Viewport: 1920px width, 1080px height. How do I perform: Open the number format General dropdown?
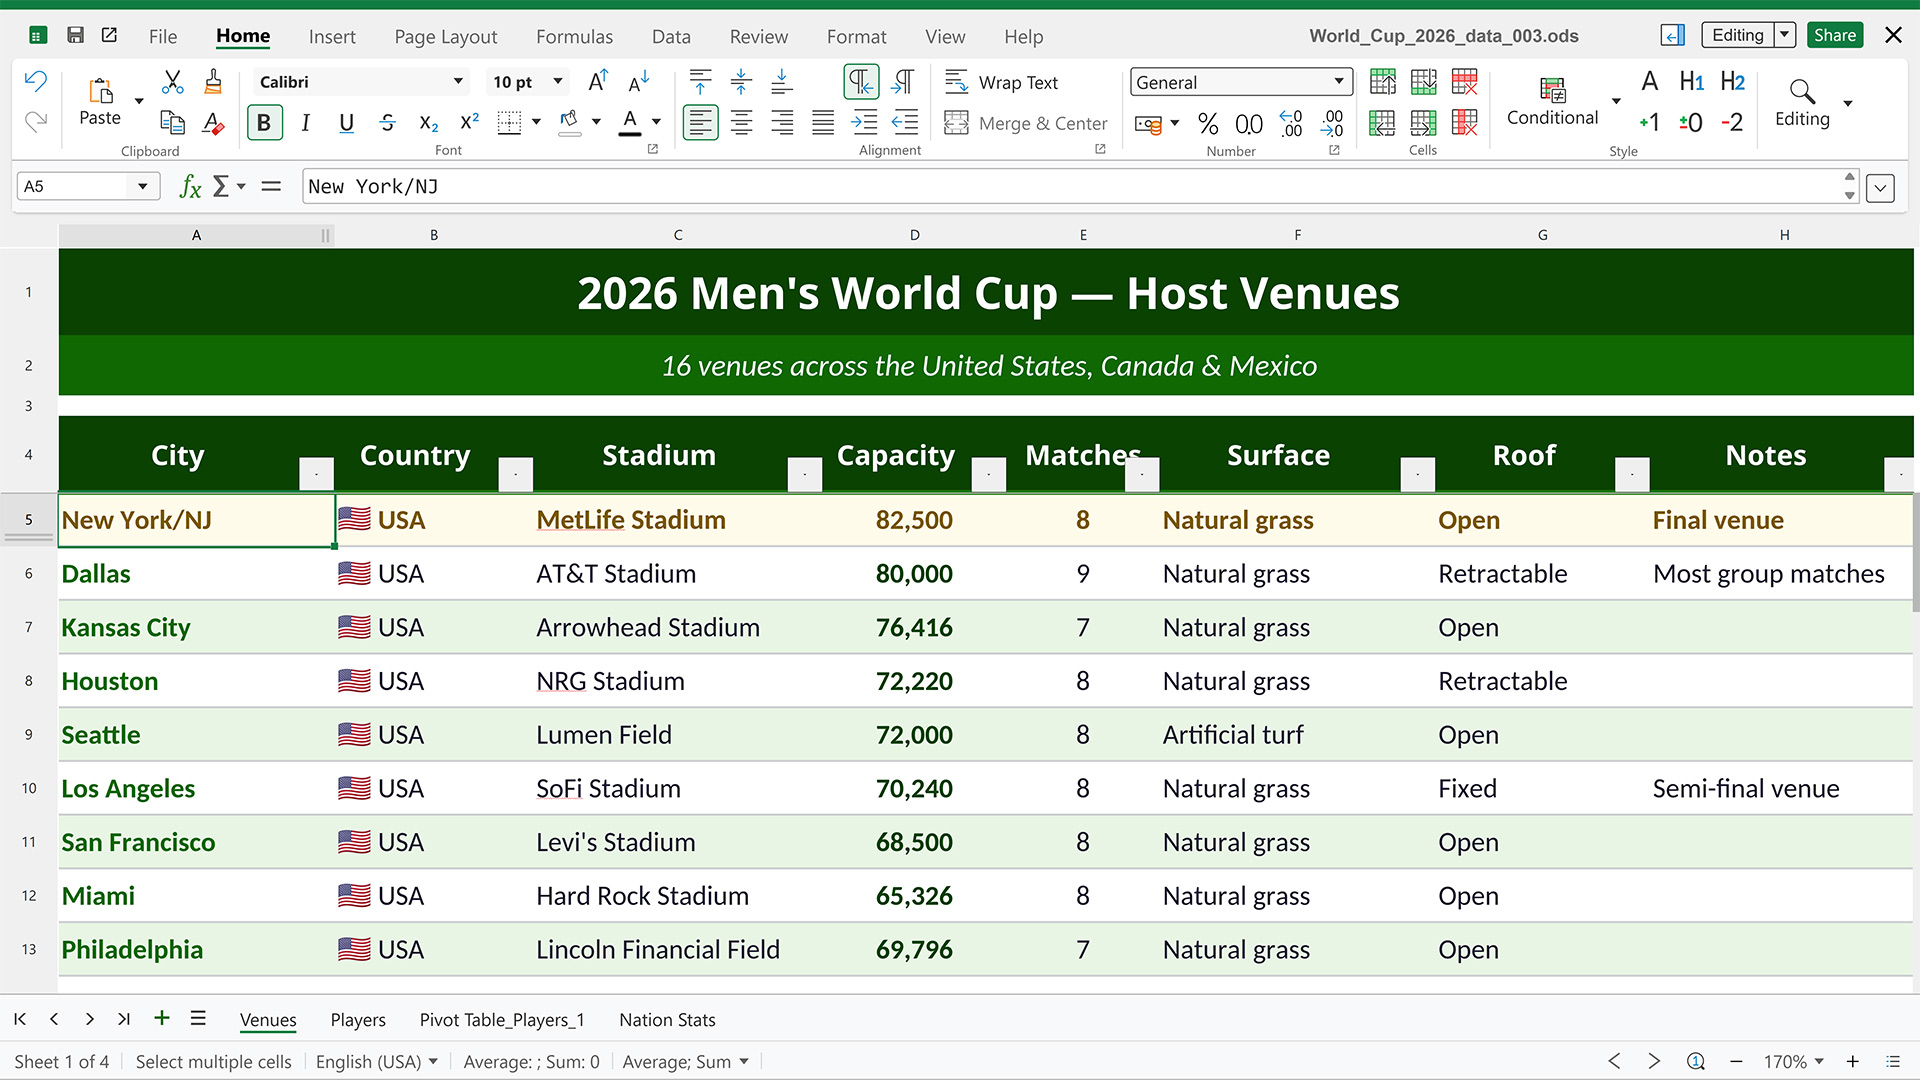[1338, 82]
